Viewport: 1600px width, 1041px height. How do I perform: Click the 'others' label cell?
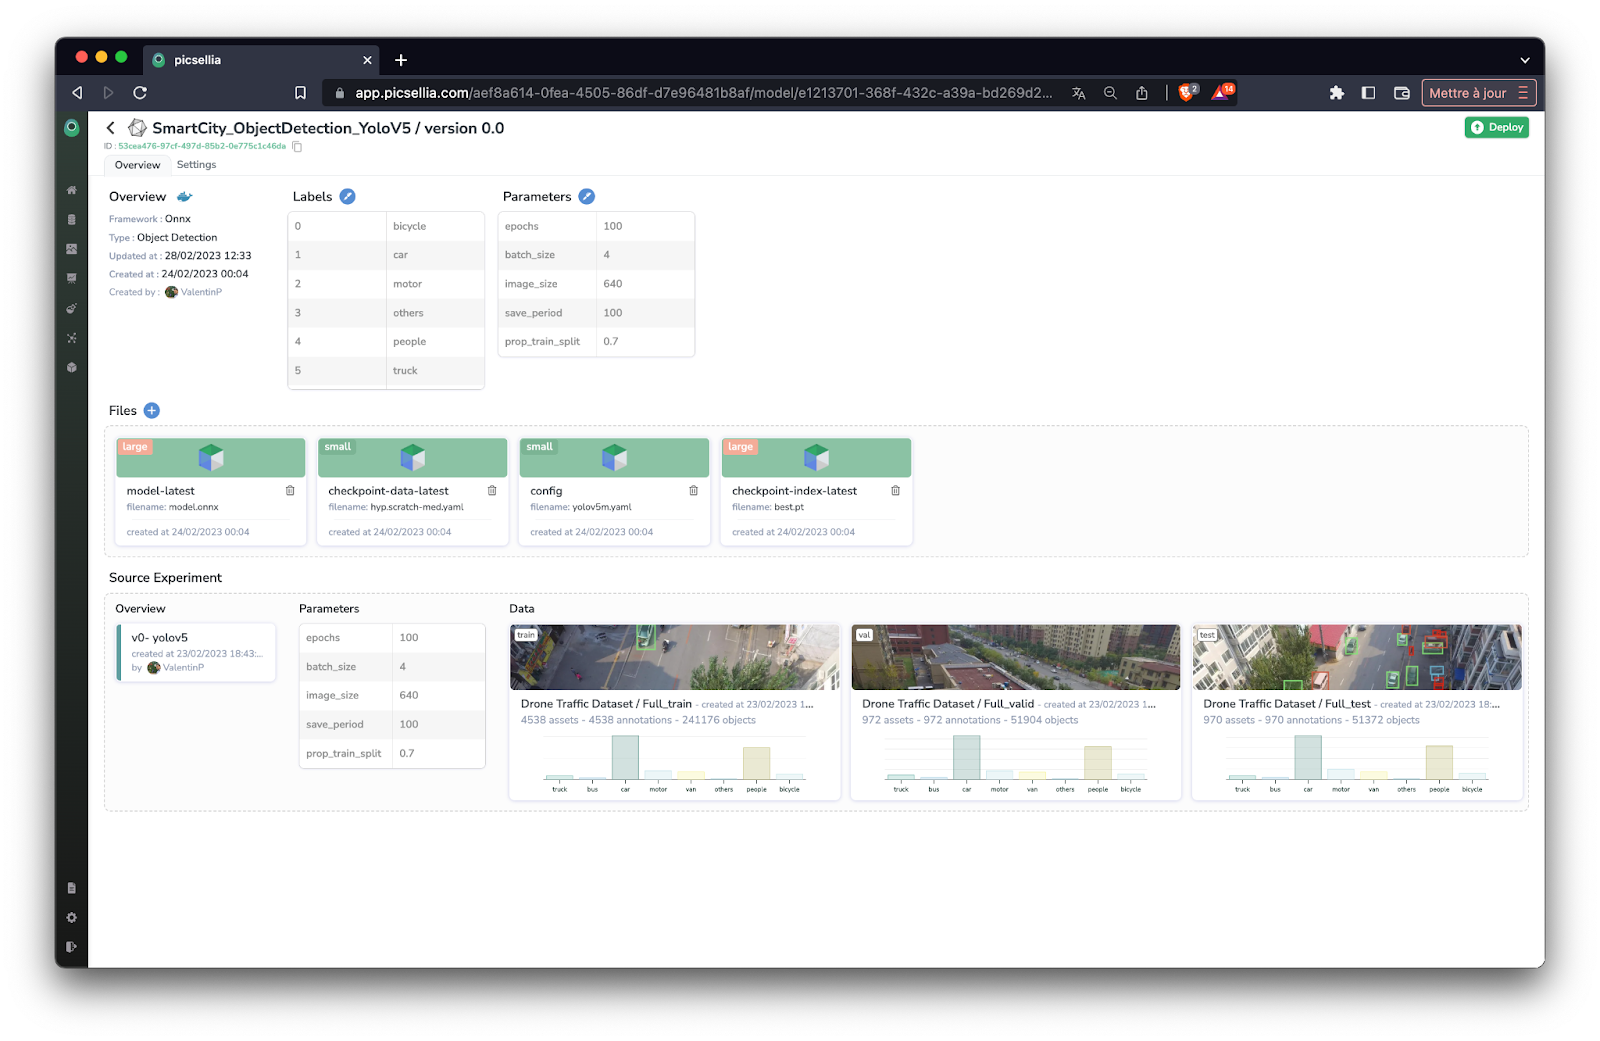(435, 313)
